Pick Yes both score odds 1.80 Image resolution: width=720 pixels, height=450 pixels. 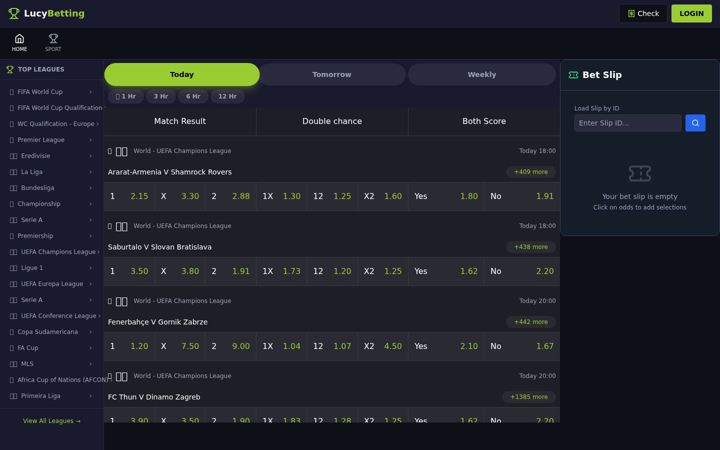pos(446,196)
